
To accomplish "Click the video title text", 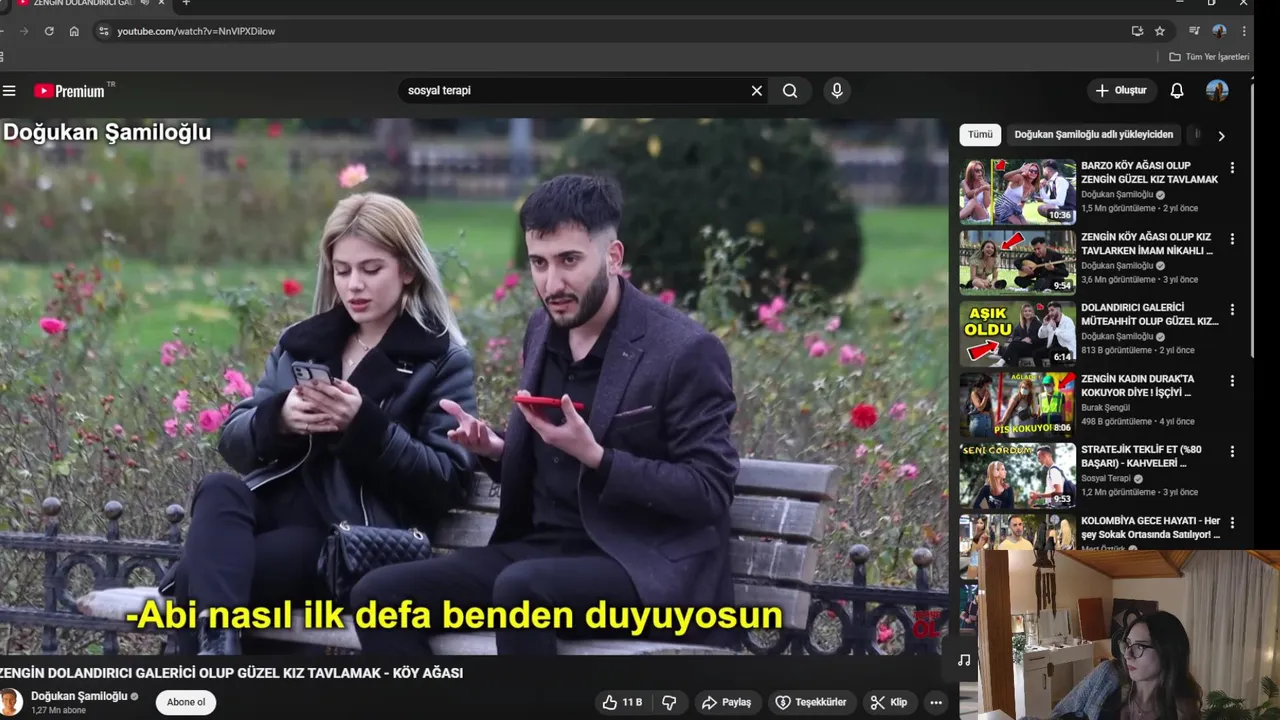I will pos(231,673).
